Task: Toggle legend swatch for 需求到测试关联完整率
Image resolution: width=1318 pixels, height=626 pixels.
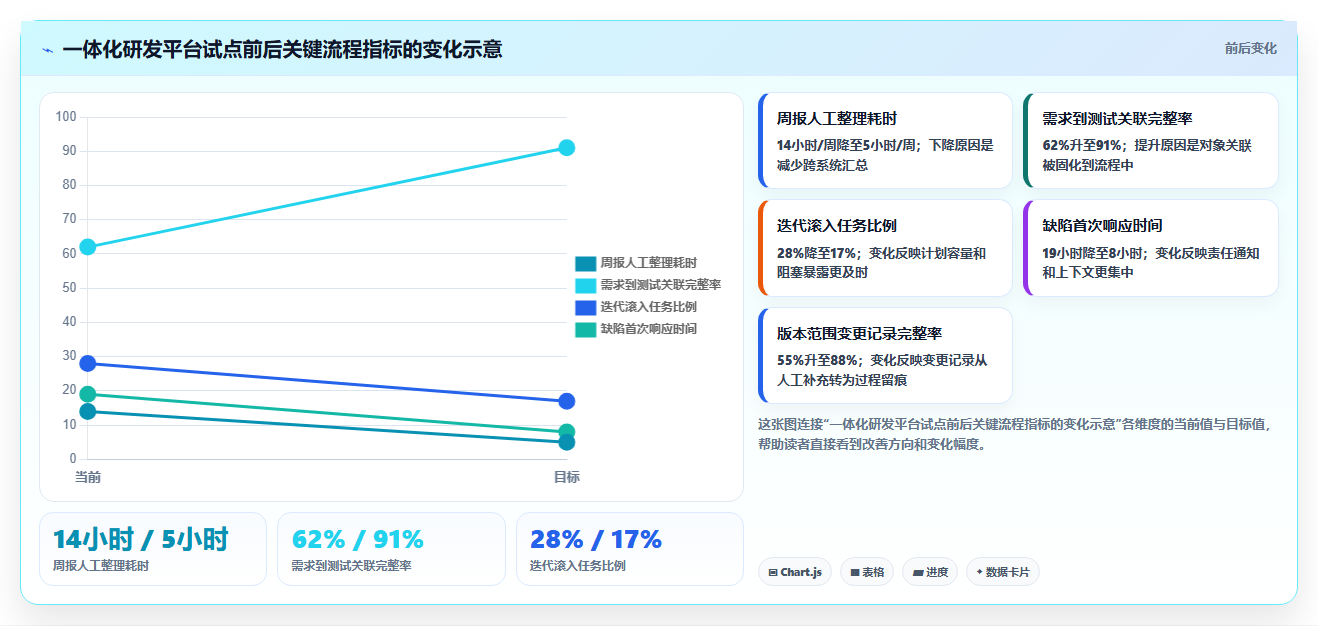Action: [585, 285]
